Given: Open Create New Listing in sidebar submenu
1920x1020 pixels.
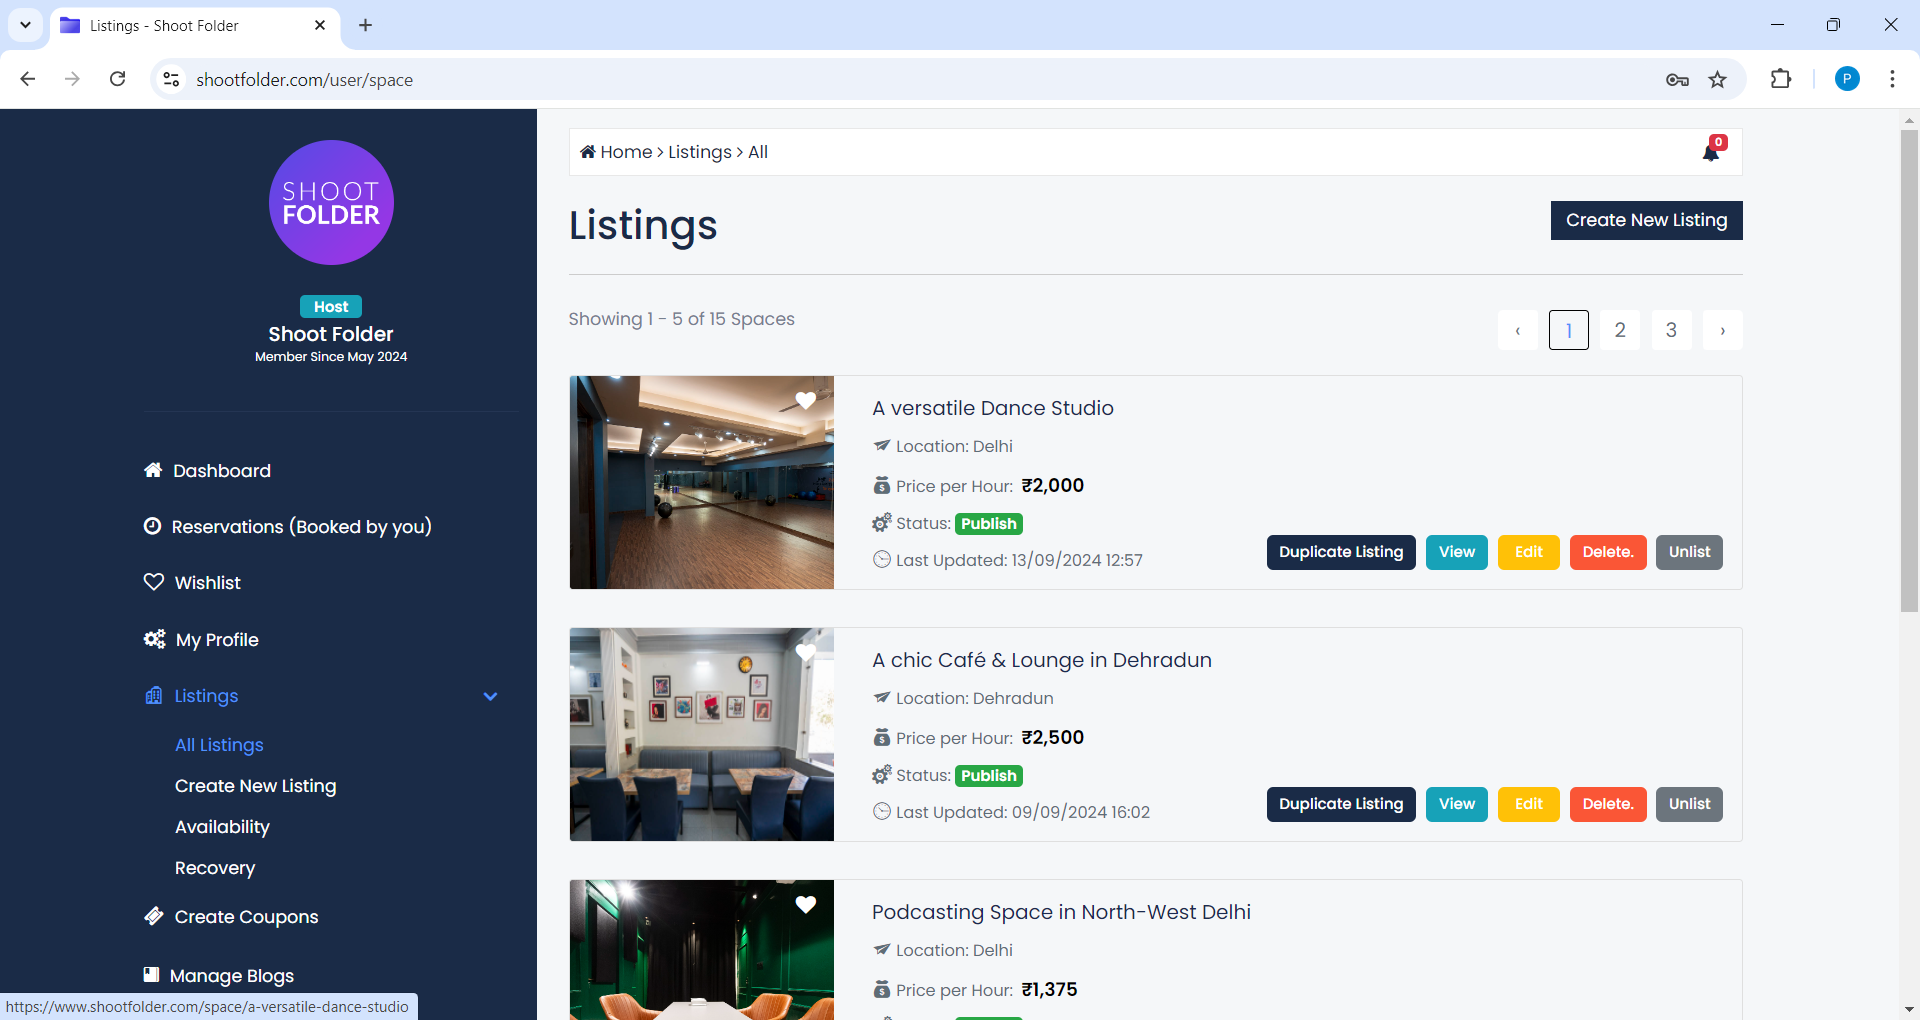Looking at the screenshot, I should click(255, 786).
